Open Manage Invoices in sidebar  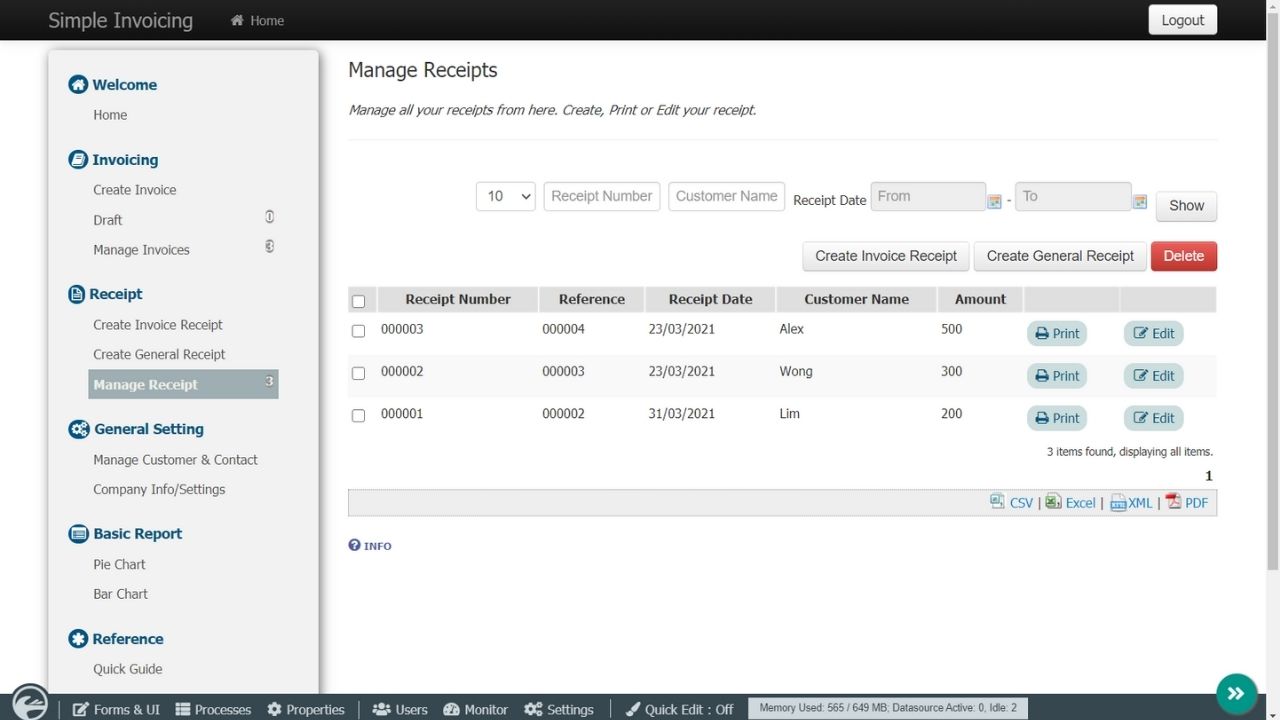(141, 250)
